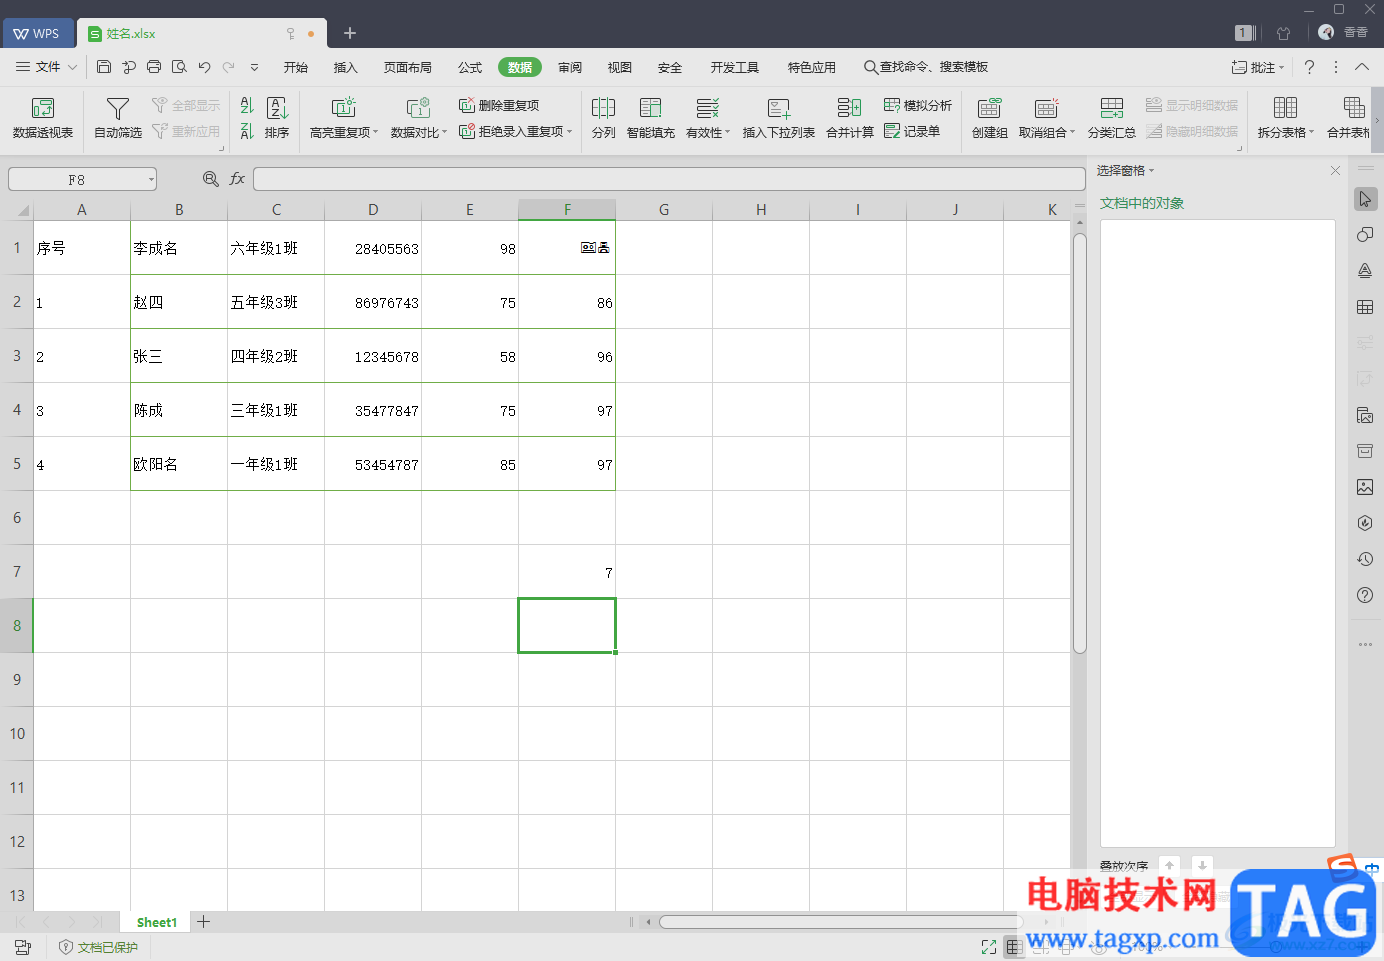
Task: Select cell B2 containing 赵四
Action: 179,302
